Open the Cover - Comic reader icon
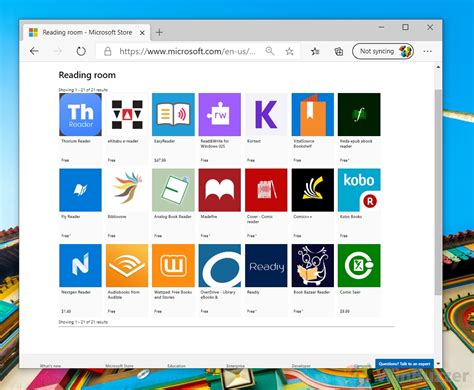 266,190
